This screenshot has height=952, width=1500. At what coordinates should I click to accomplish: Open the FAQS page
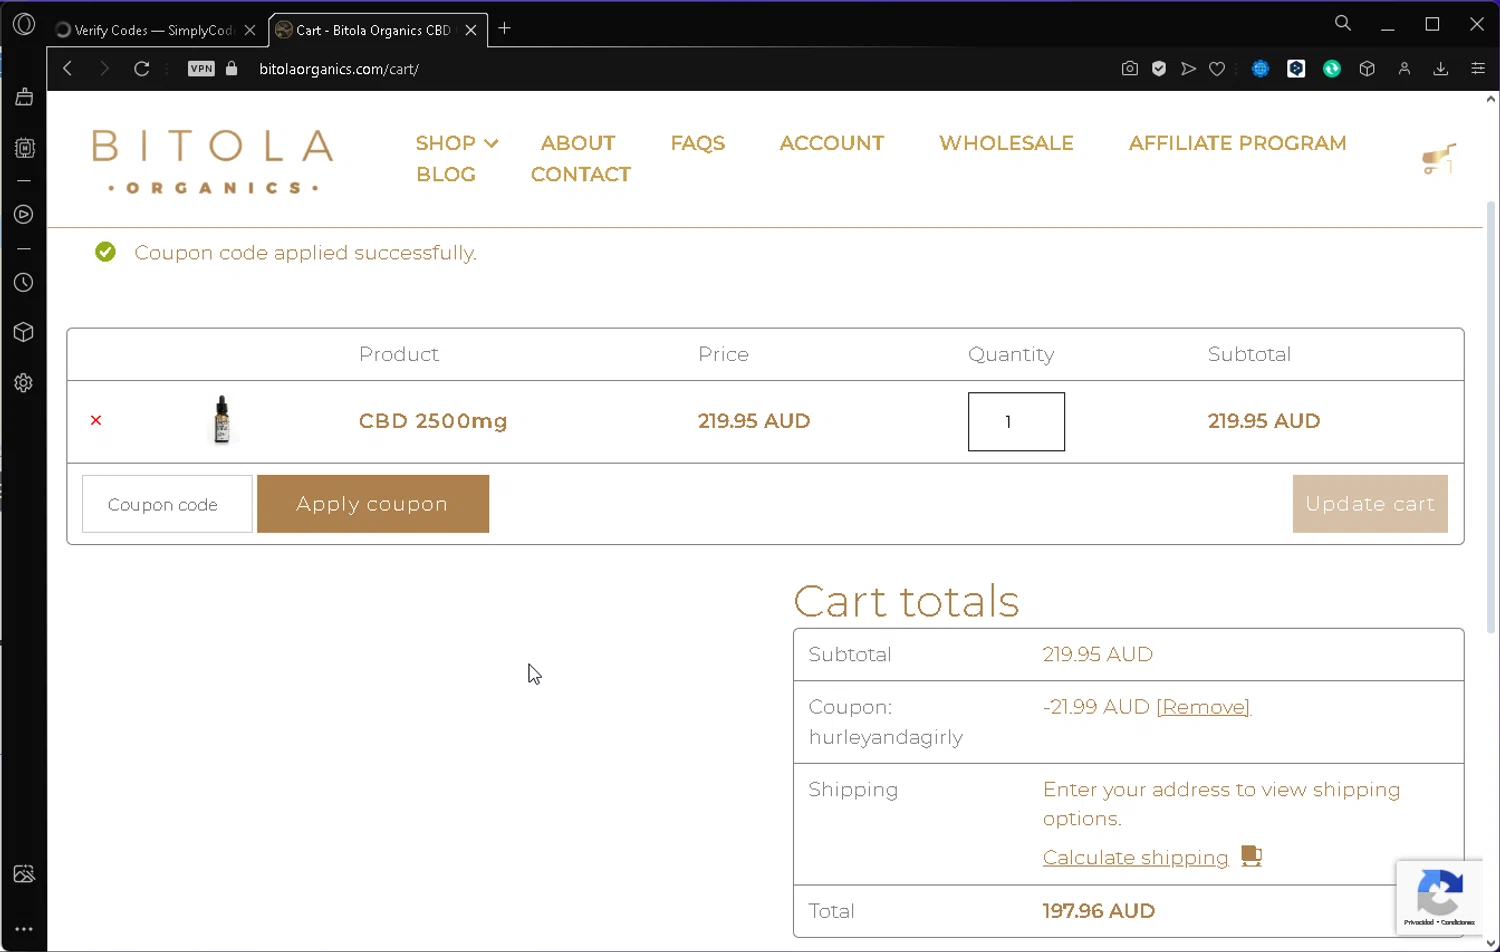click(x=698, y=143)
